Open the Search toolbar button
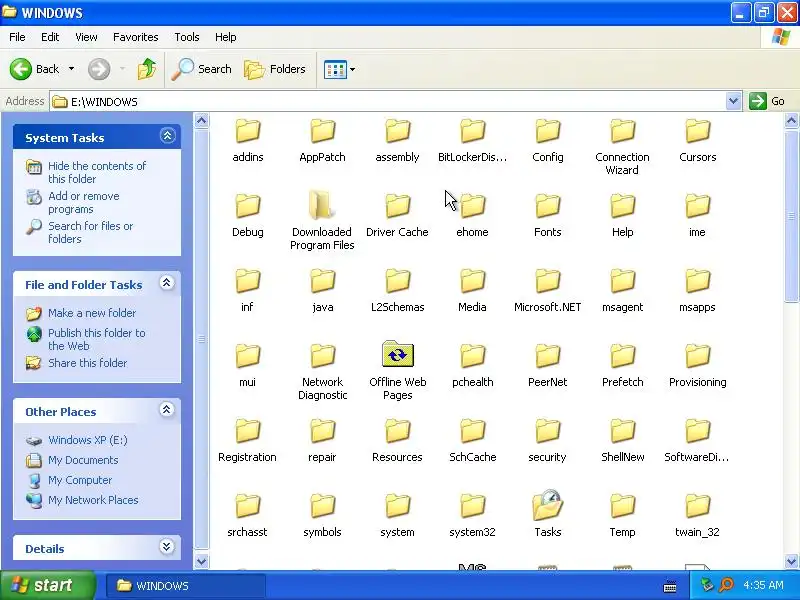800x600 pixels. 202,69
